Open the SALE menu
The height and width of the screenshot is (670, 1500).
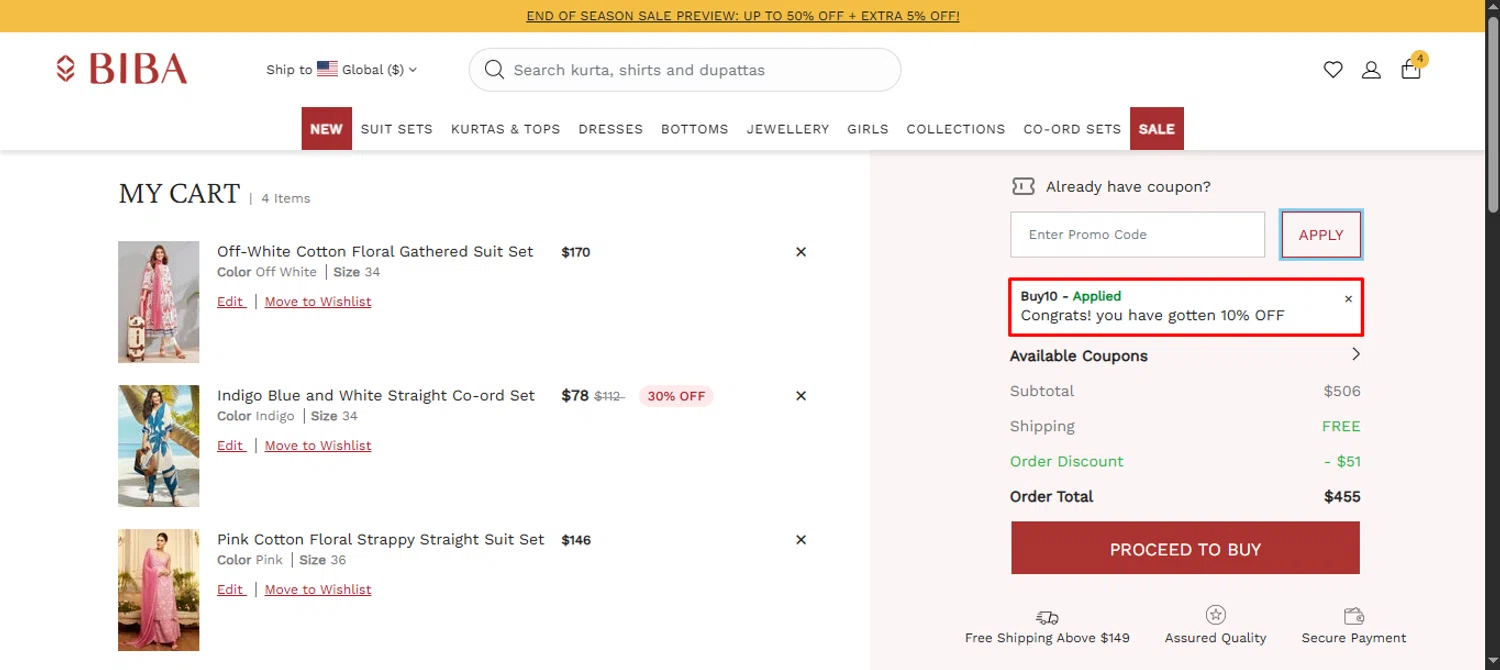(1157, 129)
